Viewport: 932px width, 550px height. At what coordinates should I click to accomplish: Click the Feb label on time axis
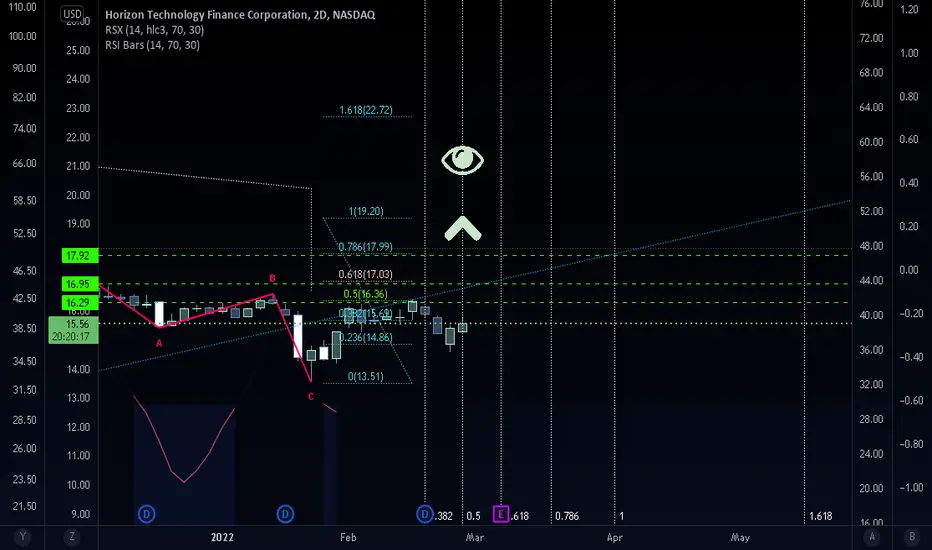(348, 538)
